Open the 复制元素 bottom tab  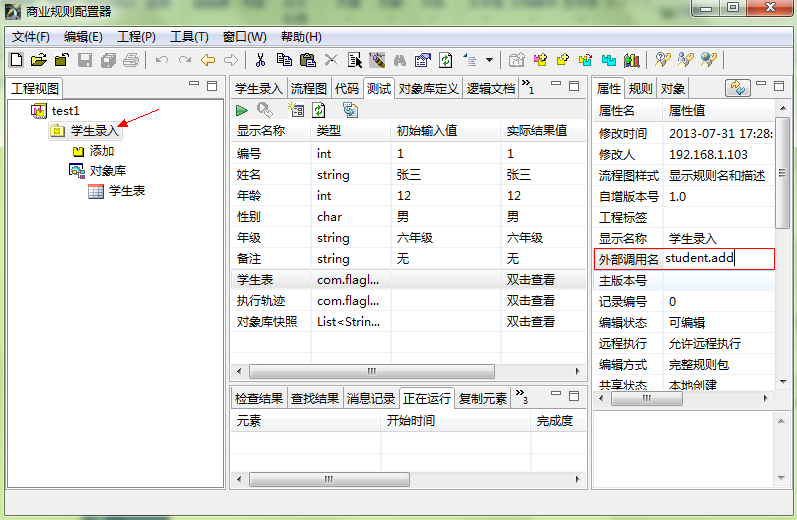(x=482, y=399)
